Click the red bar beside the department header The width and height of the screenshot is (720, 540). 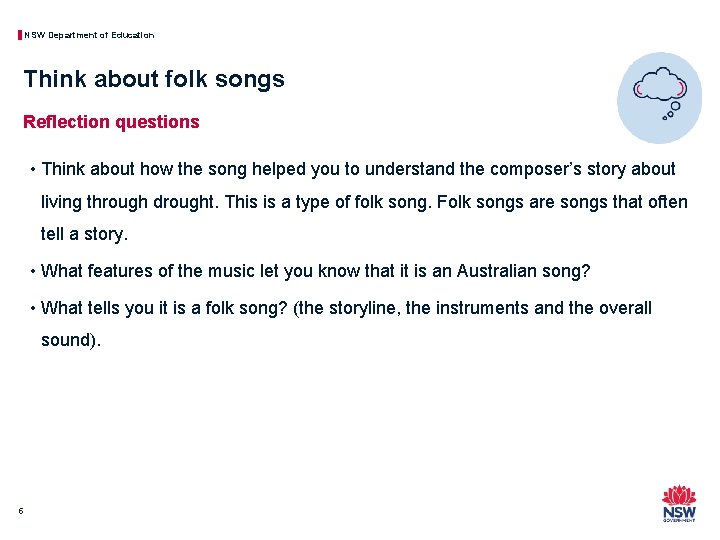click(x=20, y=36)
